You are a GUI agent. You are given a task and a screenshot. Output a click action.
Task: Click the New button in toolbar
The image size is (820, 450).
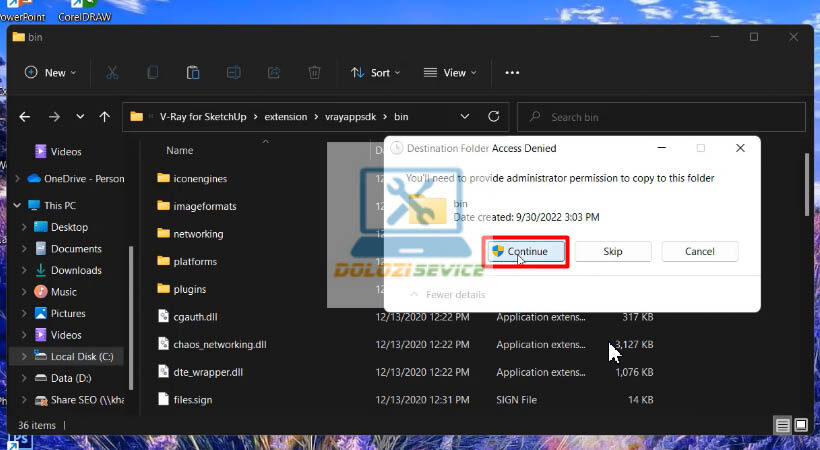(48, 73)
